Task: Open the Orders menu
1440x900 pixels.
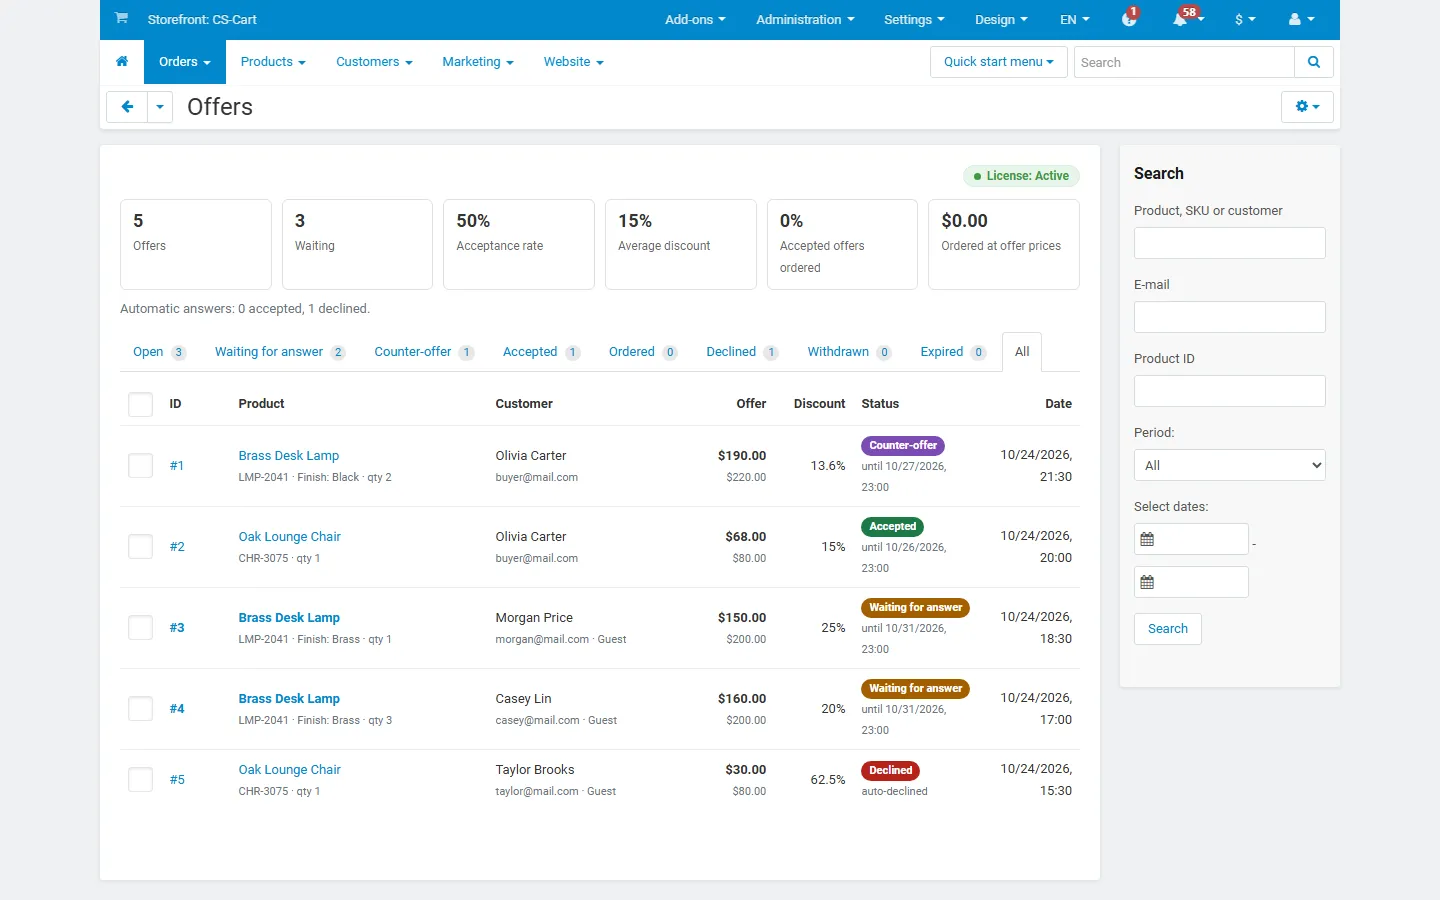Action: (185, 62)
